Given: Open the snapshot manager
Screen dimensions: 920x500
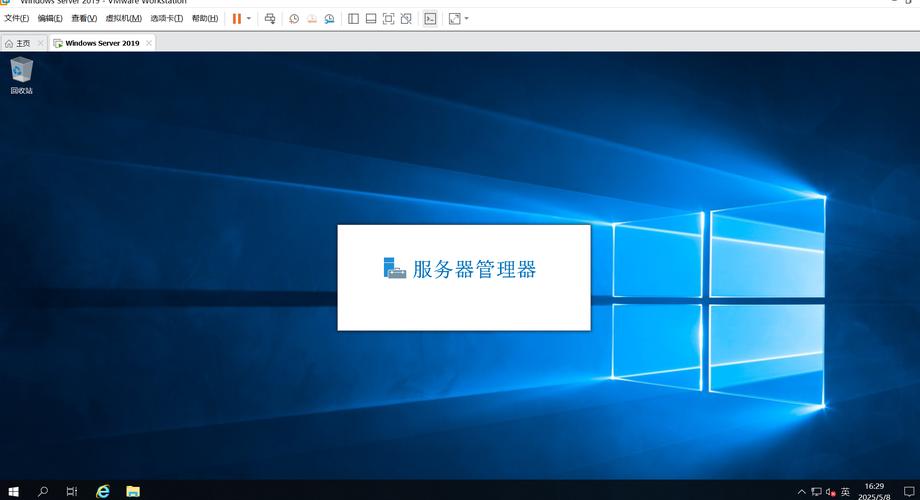Looking at the screenshot, I should (x=329, y=19).
